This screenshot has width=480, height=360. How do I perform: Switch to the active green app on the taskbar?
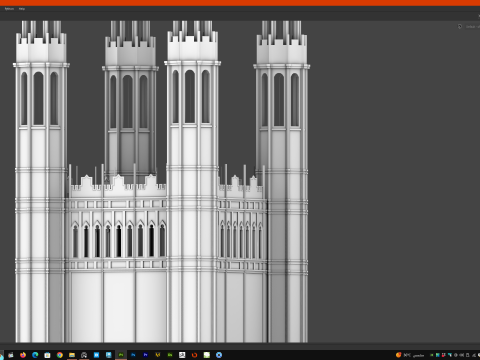[121, 355]
